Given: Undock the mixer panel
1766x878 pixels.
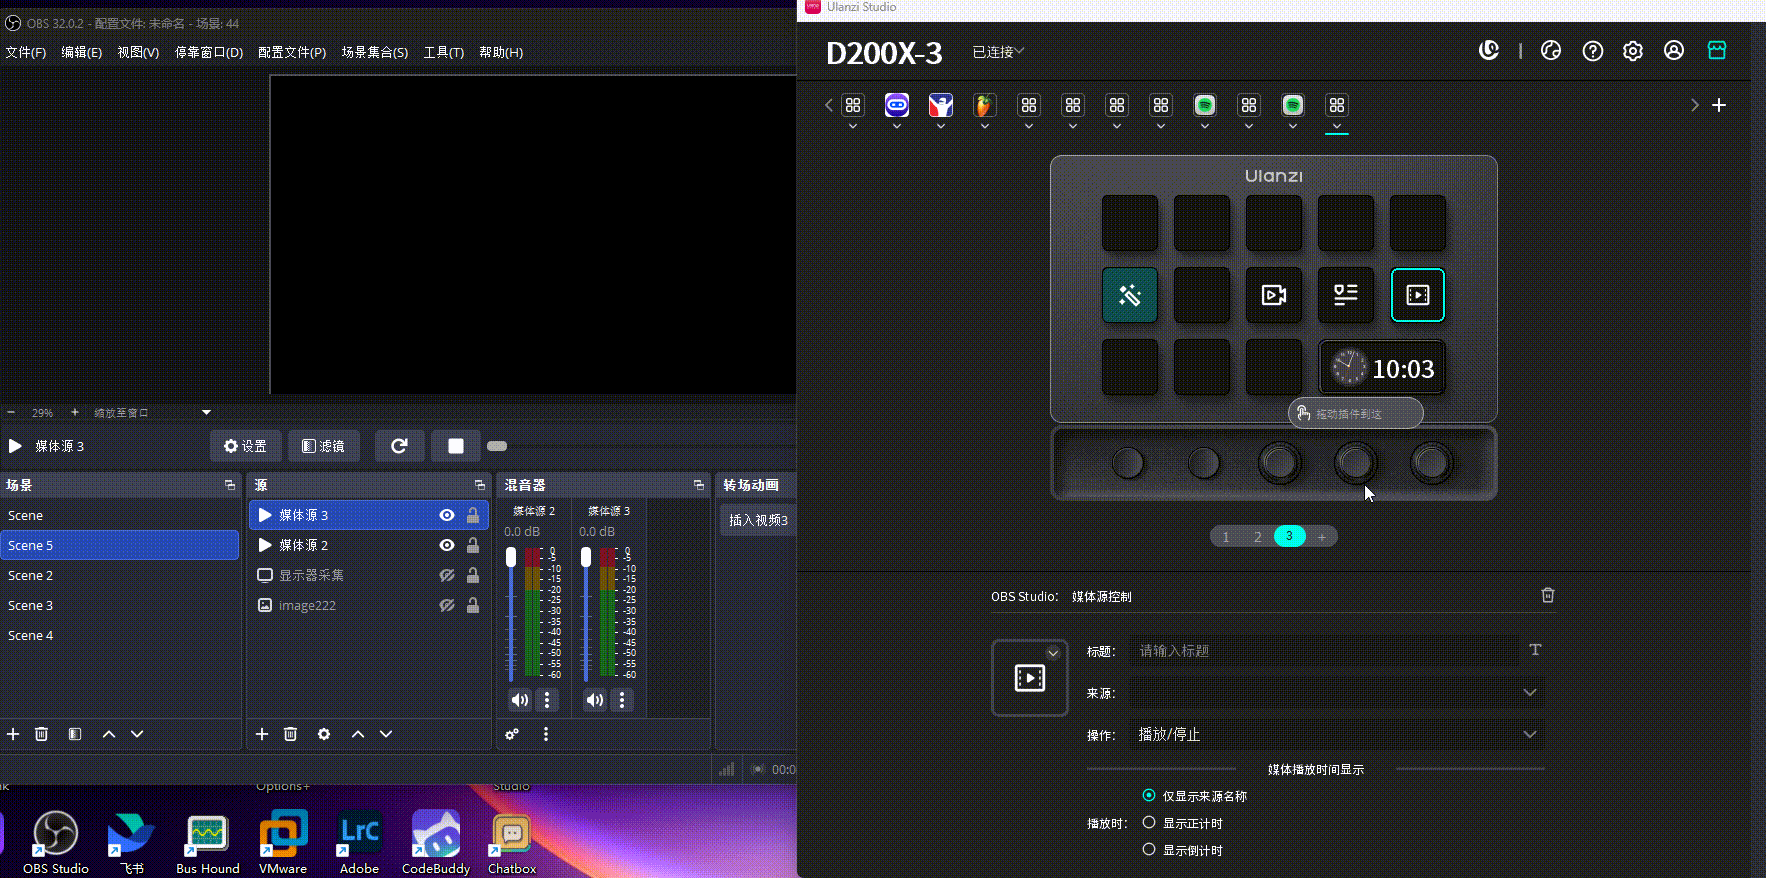Looking at the screenshot, I should pos(699,485).
